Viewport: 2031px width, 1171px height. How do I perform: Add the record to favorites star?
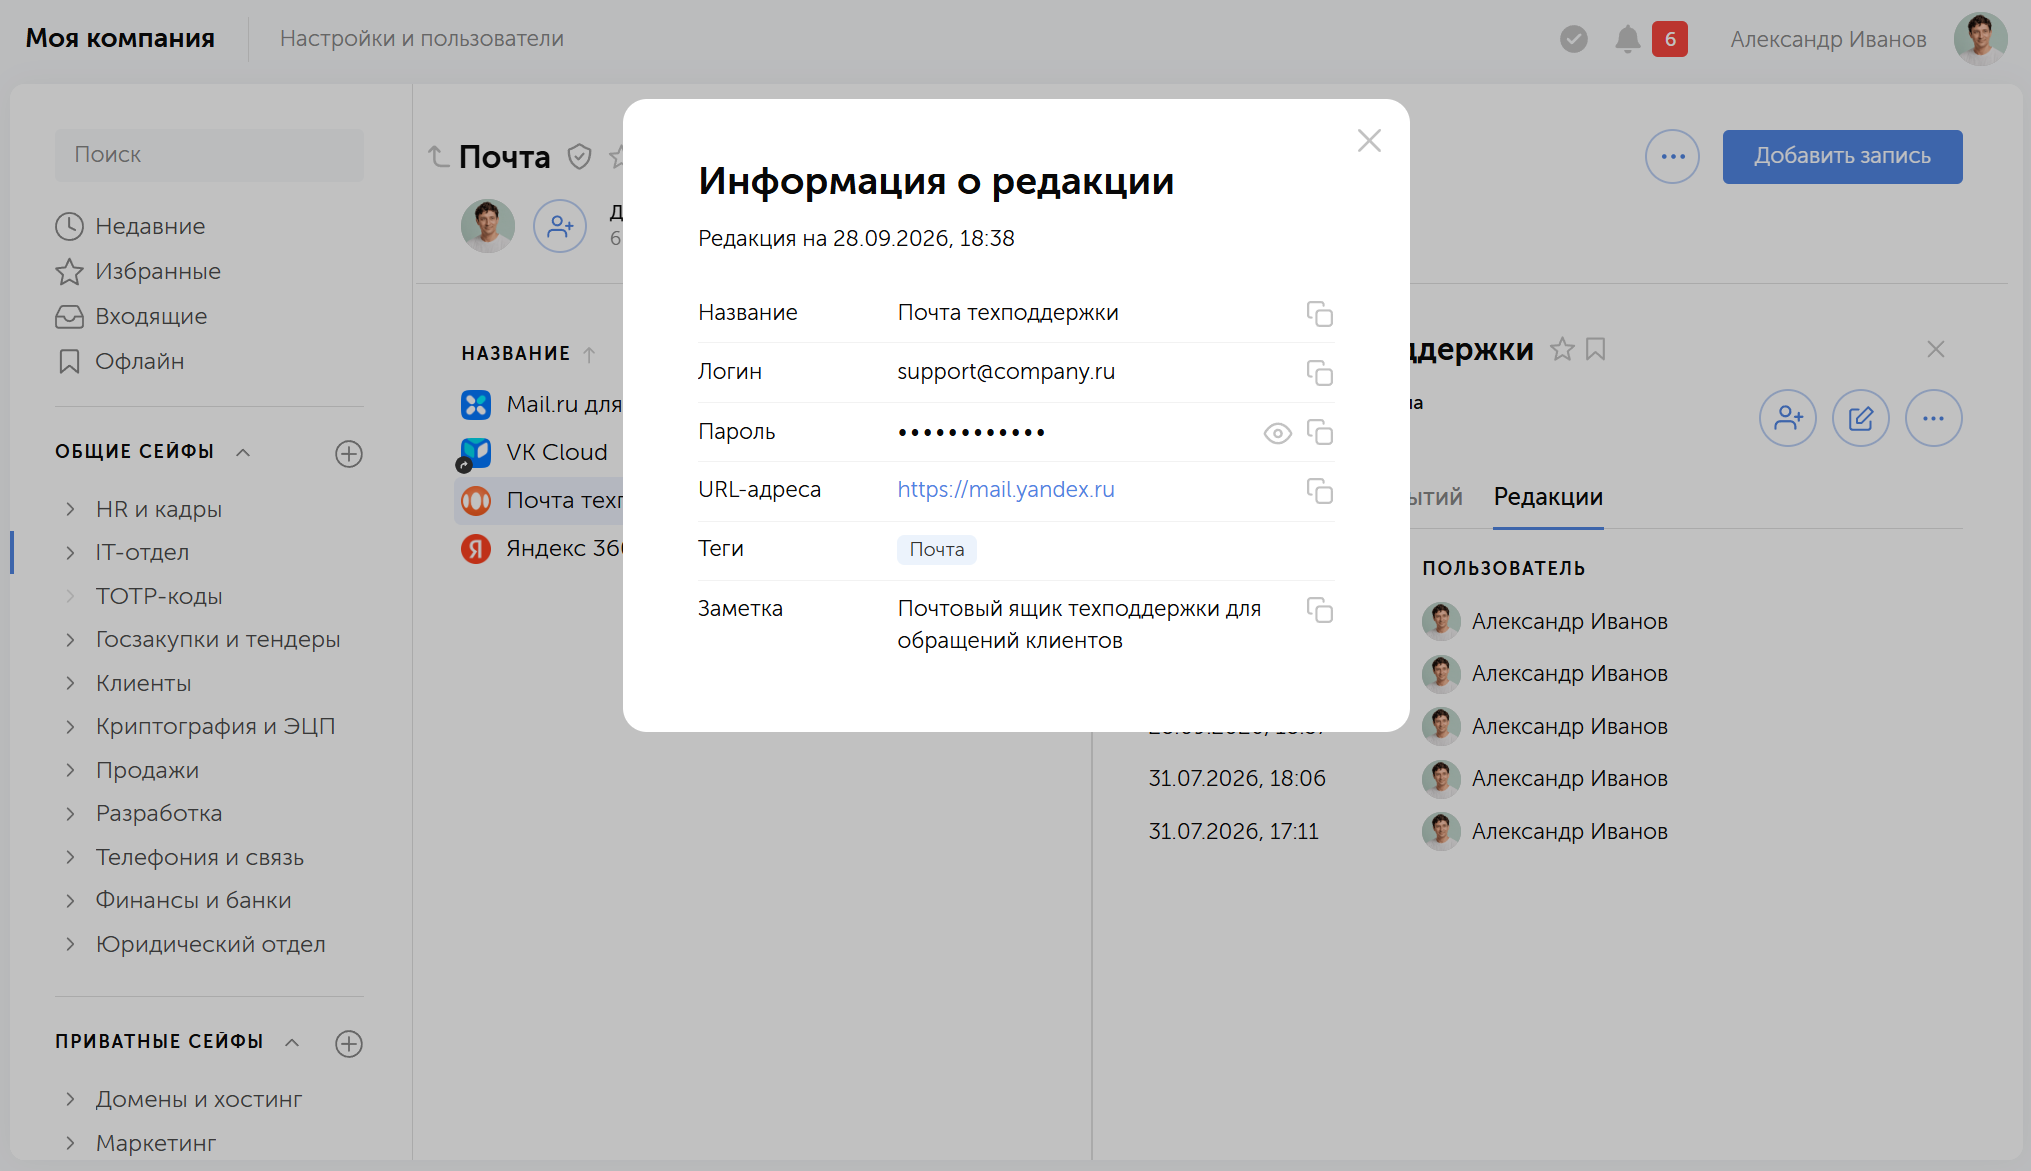(x=1562, y=349)
